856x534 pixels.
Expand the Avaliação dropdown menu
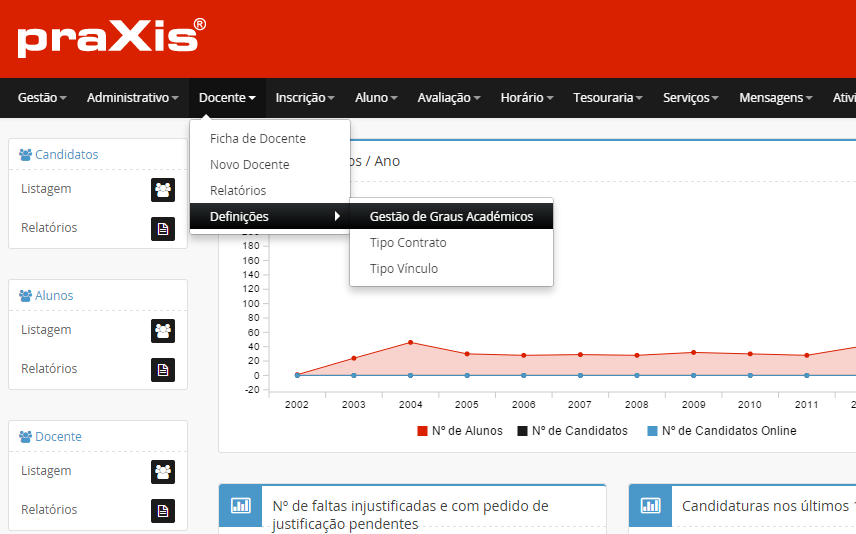[449, 98]
